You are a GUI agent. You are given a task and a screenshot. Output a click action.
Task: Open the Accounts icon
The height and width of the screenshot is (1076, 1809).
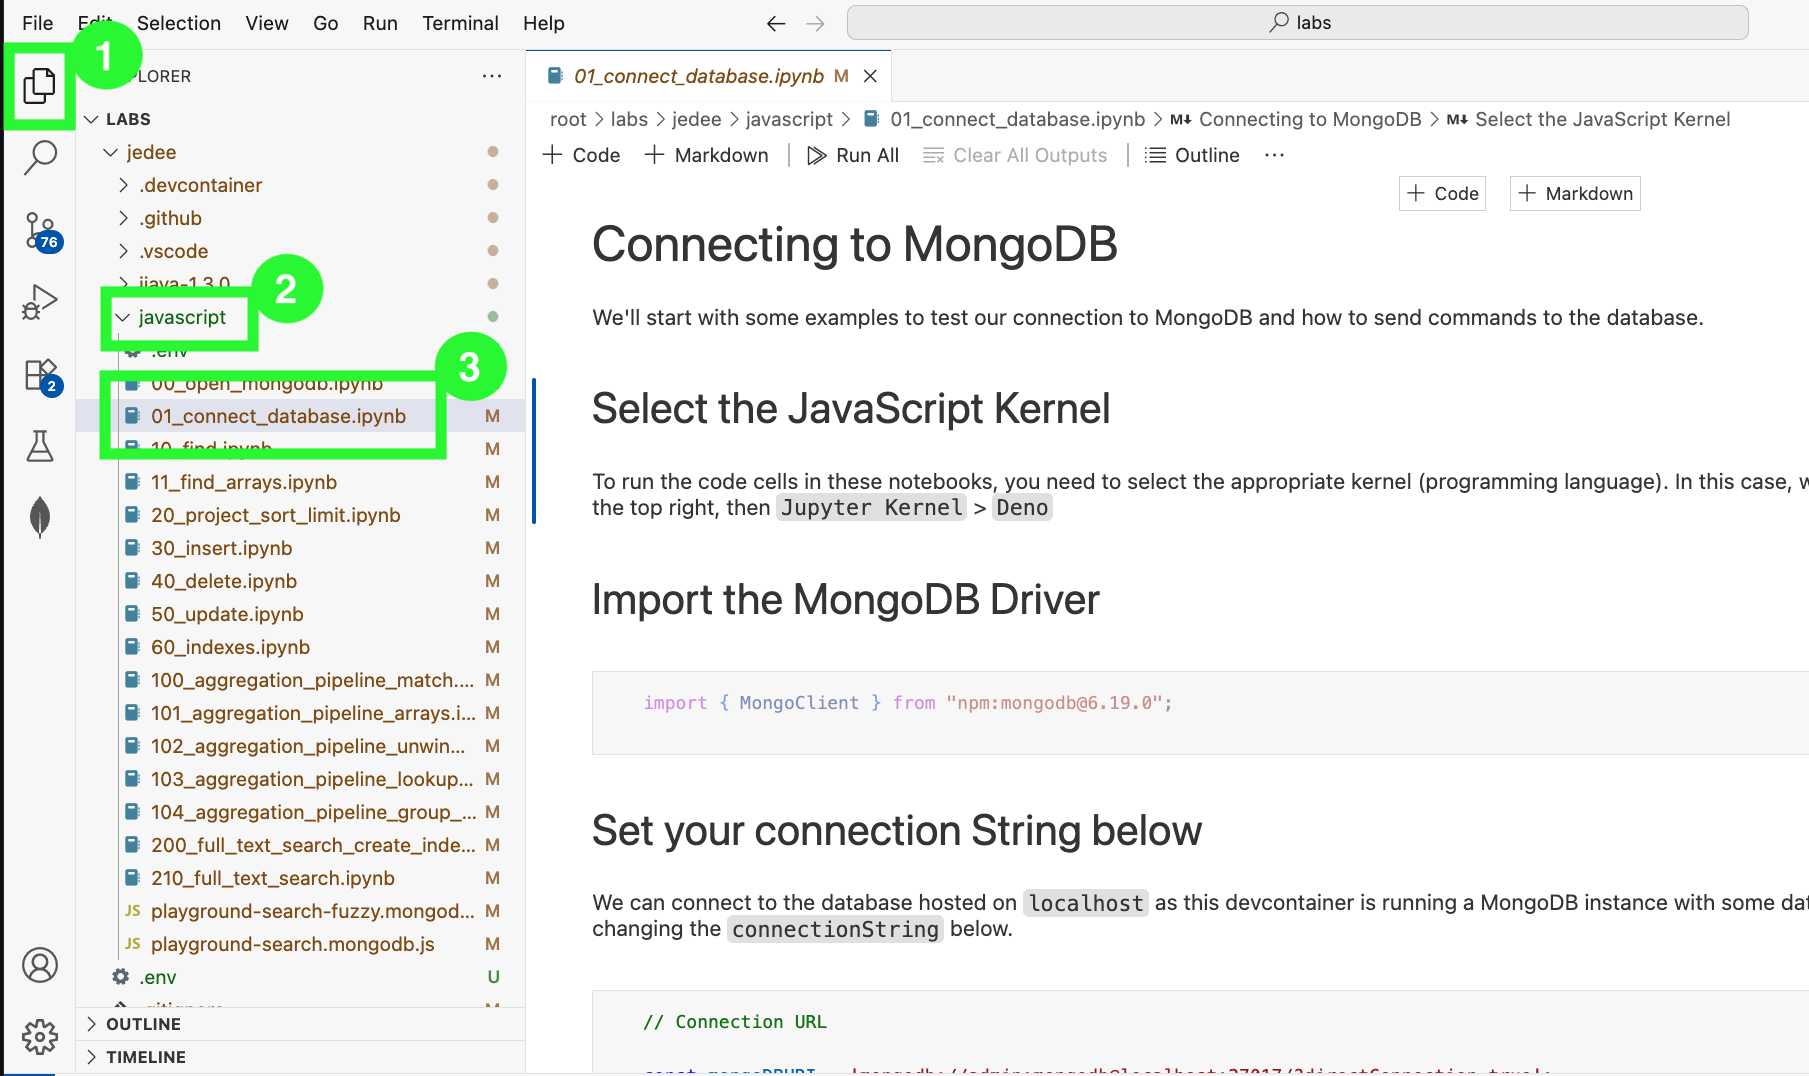(x=40, y=965)
